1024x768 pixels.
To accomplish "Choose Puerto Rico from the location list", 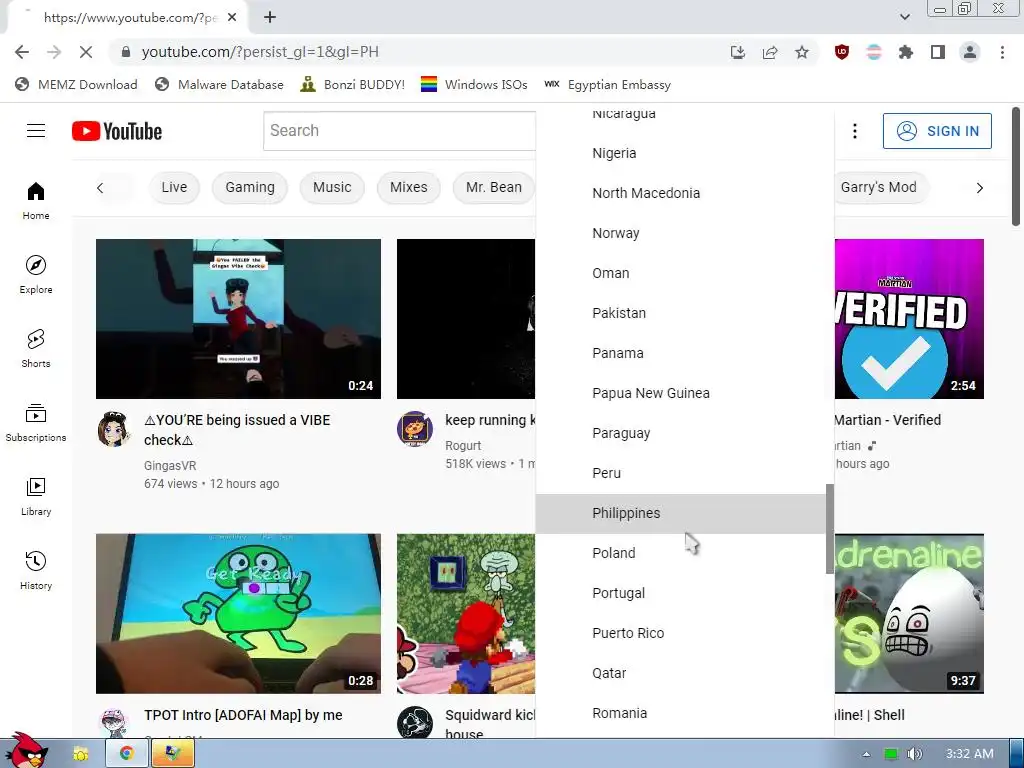I will coord(680,633).
